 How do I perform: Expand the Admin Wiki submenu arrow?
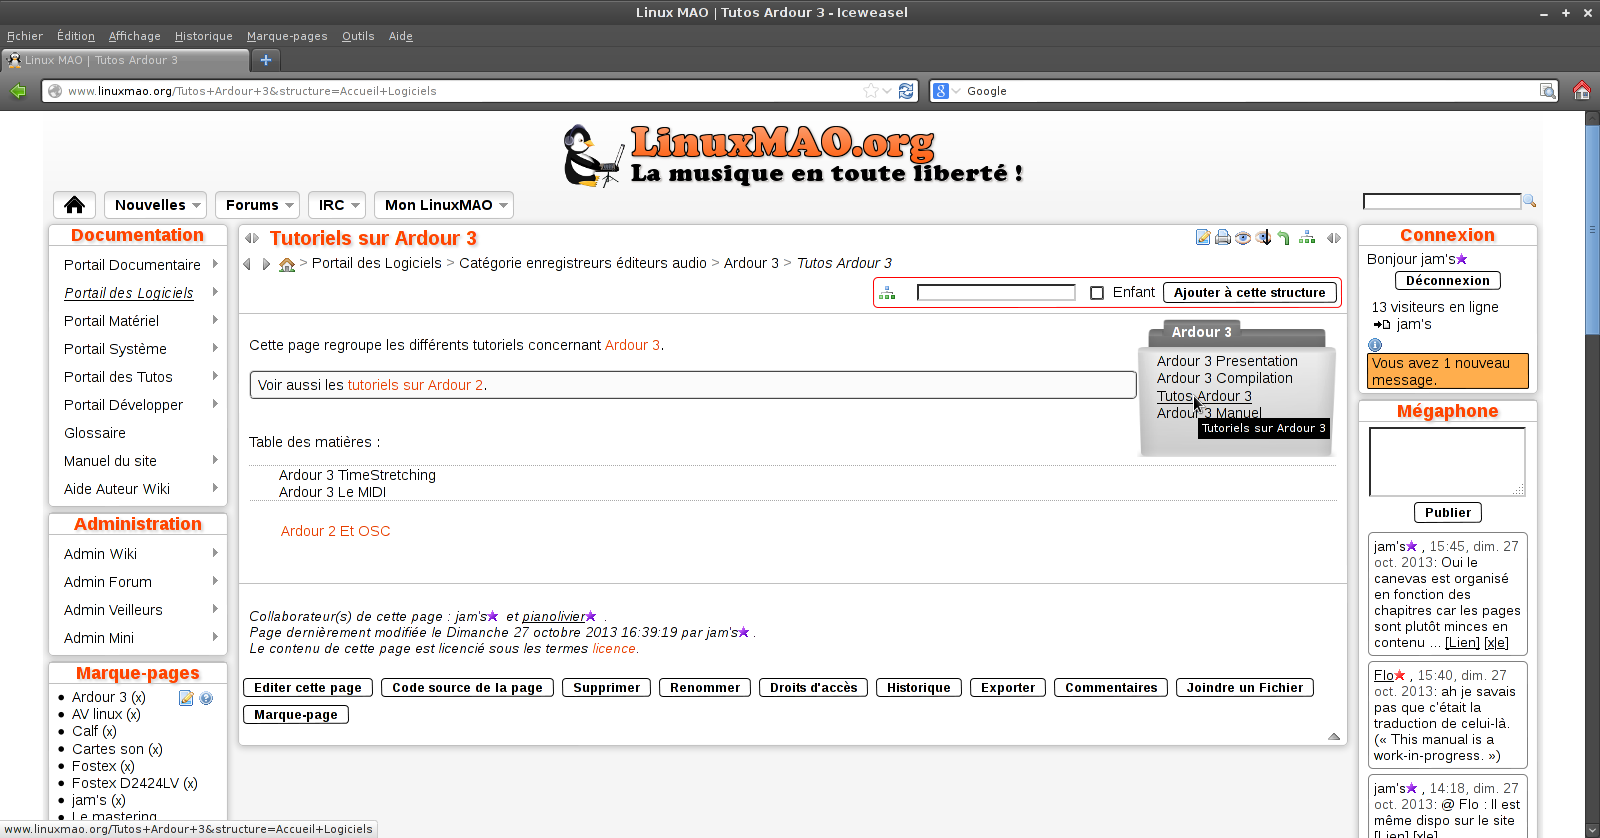(x=215, y=553)
